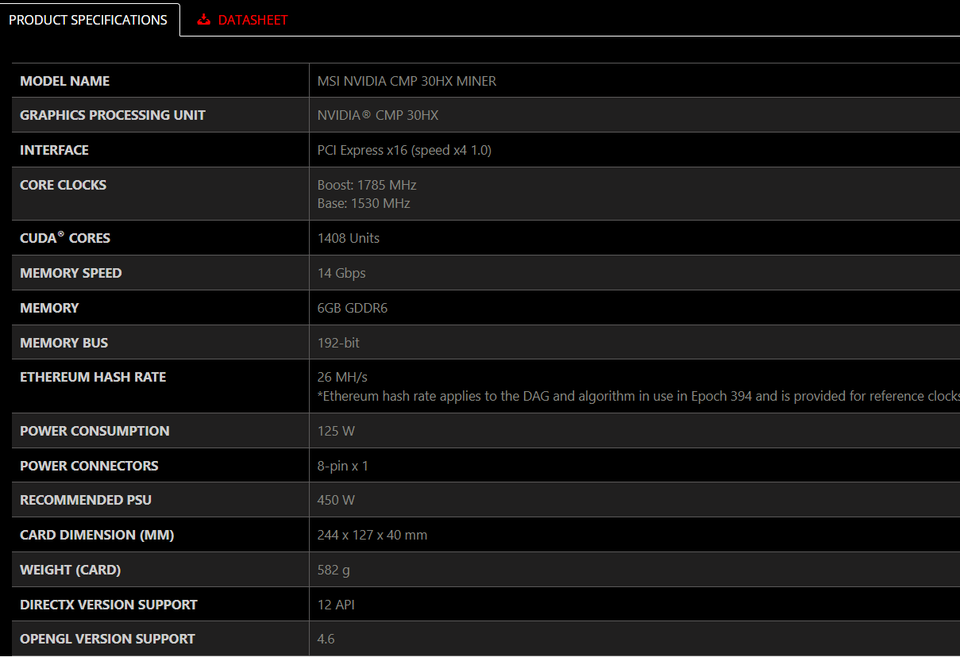This screenshot has width=960, height=657.
Task: Click the 244 x 127 x 40 mm value
Action: [x=372, y=535]
